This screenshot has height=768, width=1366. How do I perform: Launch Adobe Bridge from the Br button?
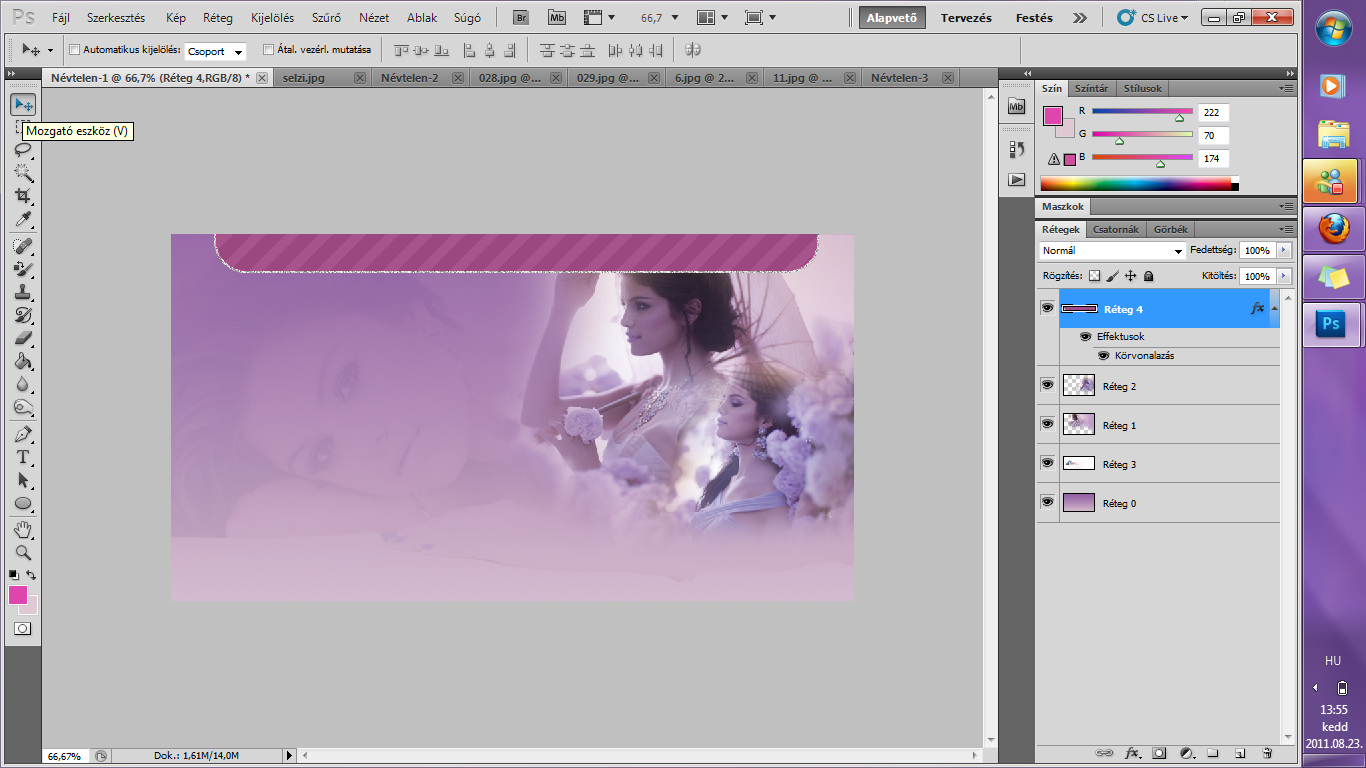pos(520,18)
